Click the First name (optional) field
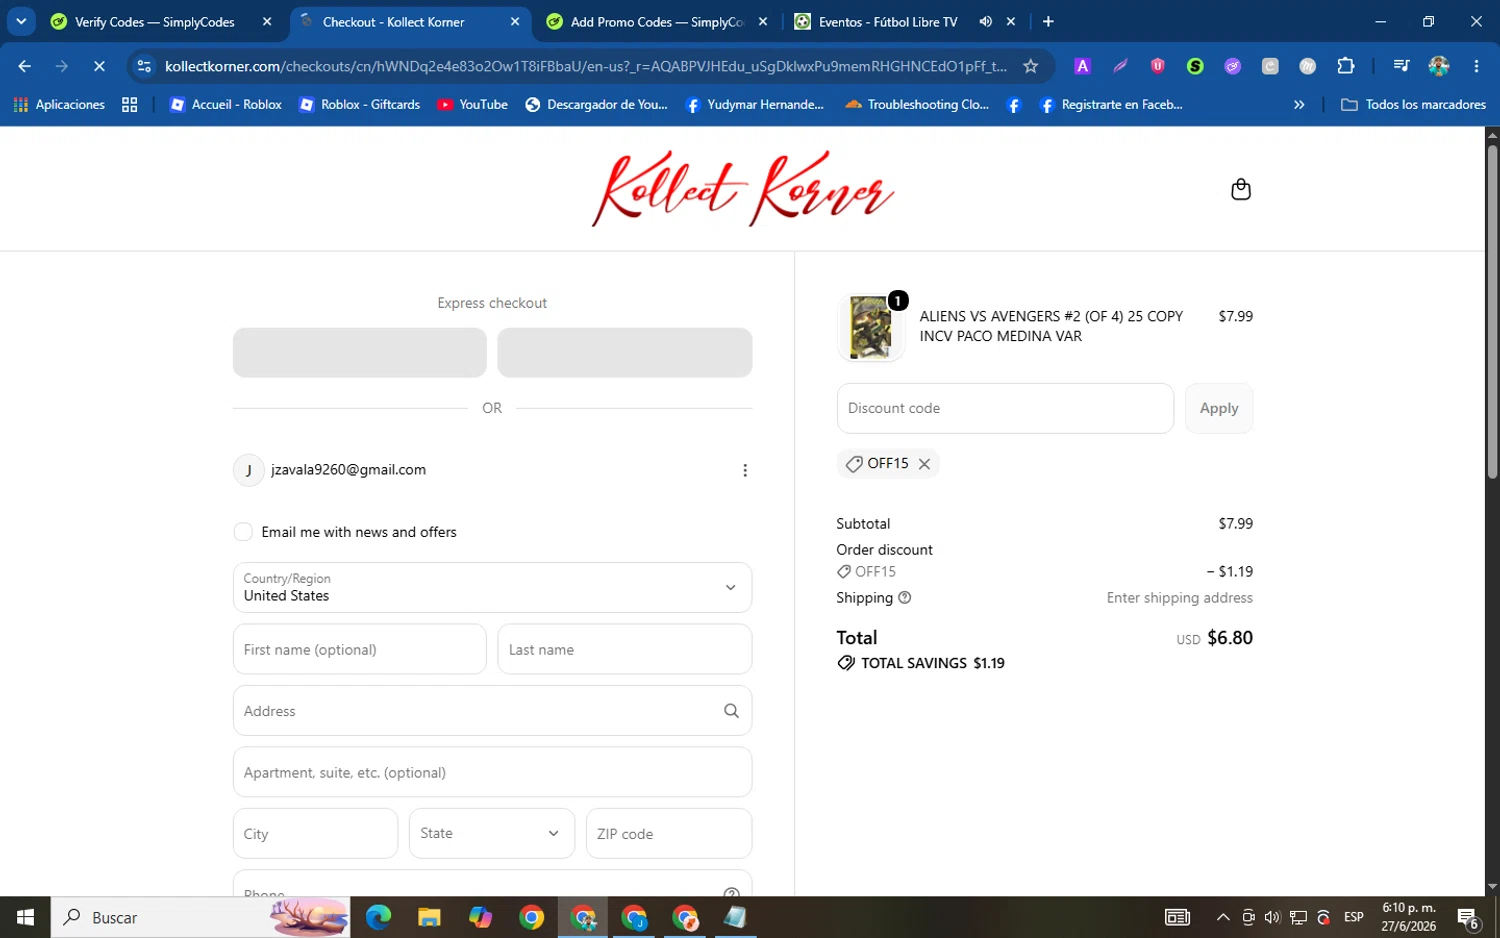This screenshot has width=1500, height=938. (x=360, y=649)
